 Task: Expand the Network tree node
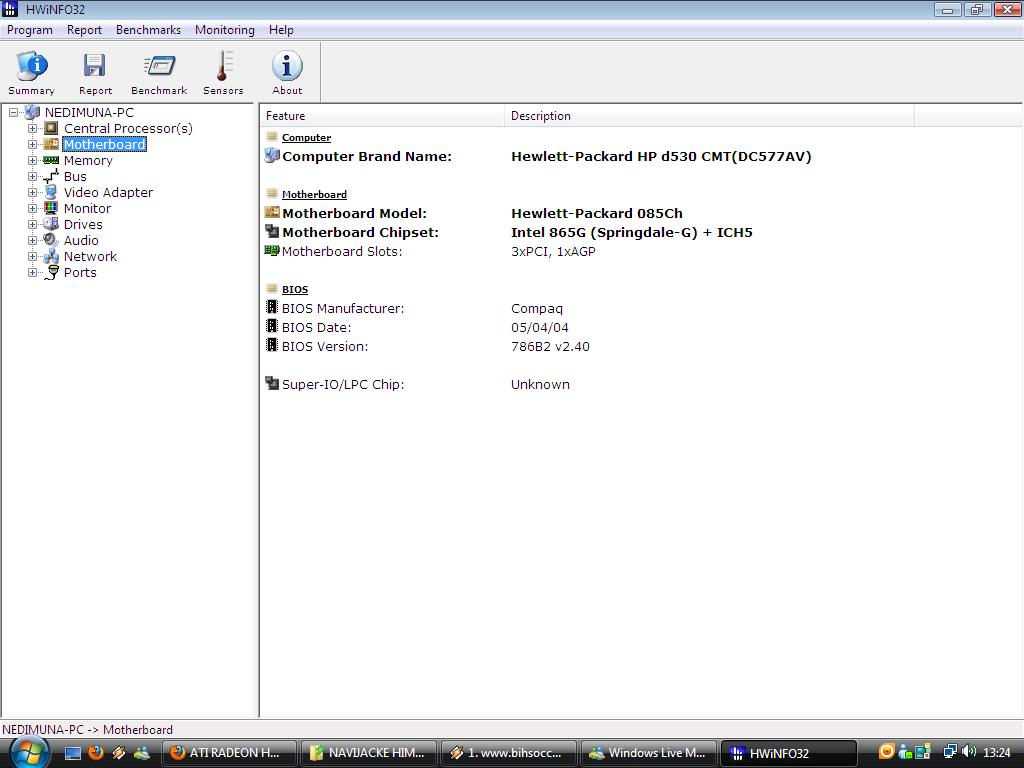pyautogui.click(x=32, y=257)
